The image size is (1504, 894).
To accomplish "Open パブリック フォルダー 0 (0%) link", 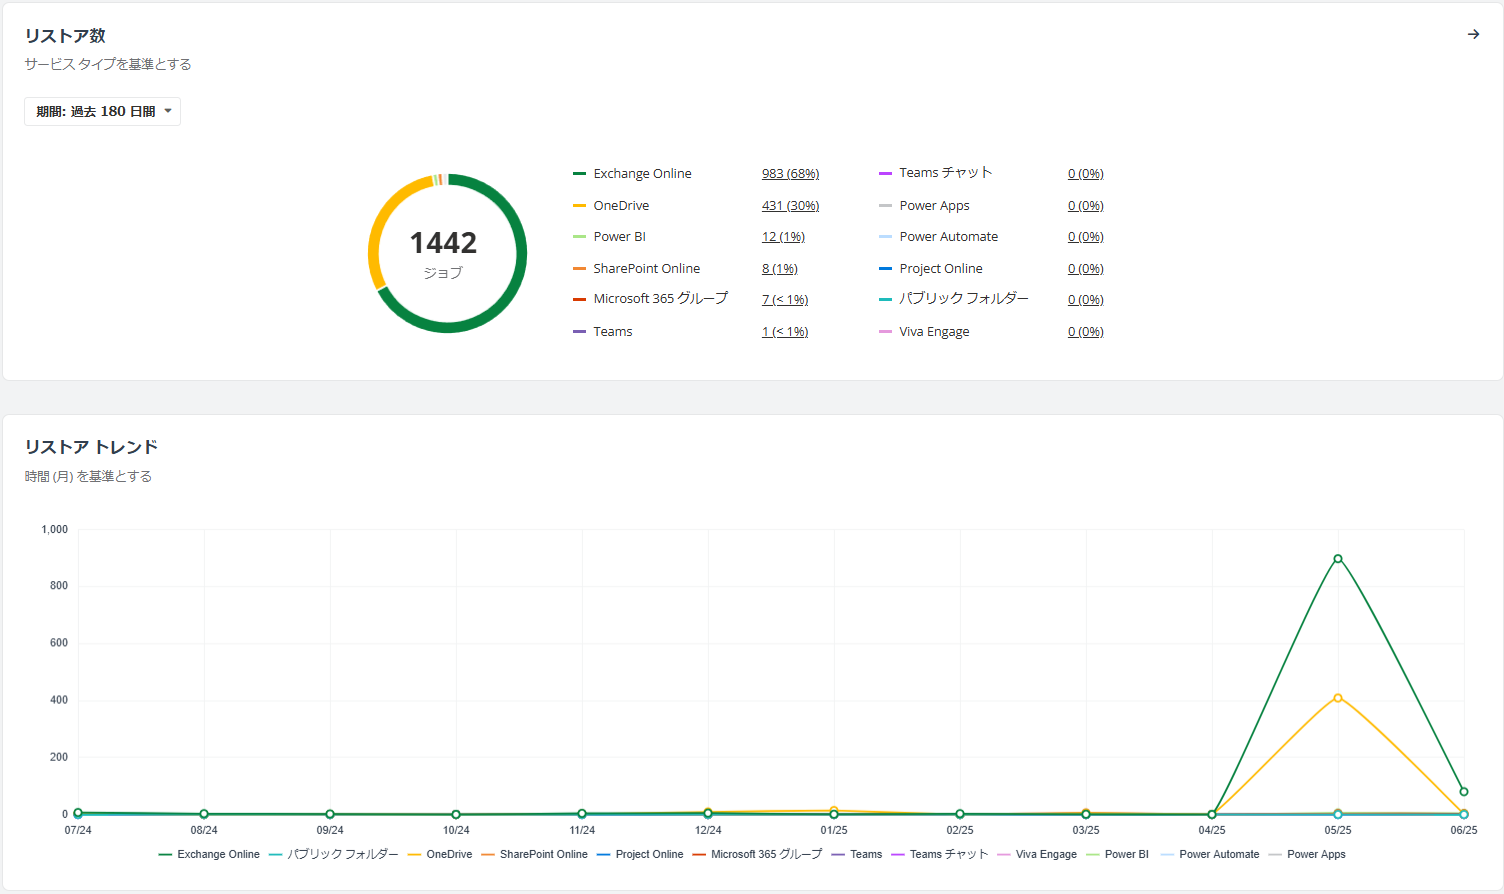I will [1085, 299].
